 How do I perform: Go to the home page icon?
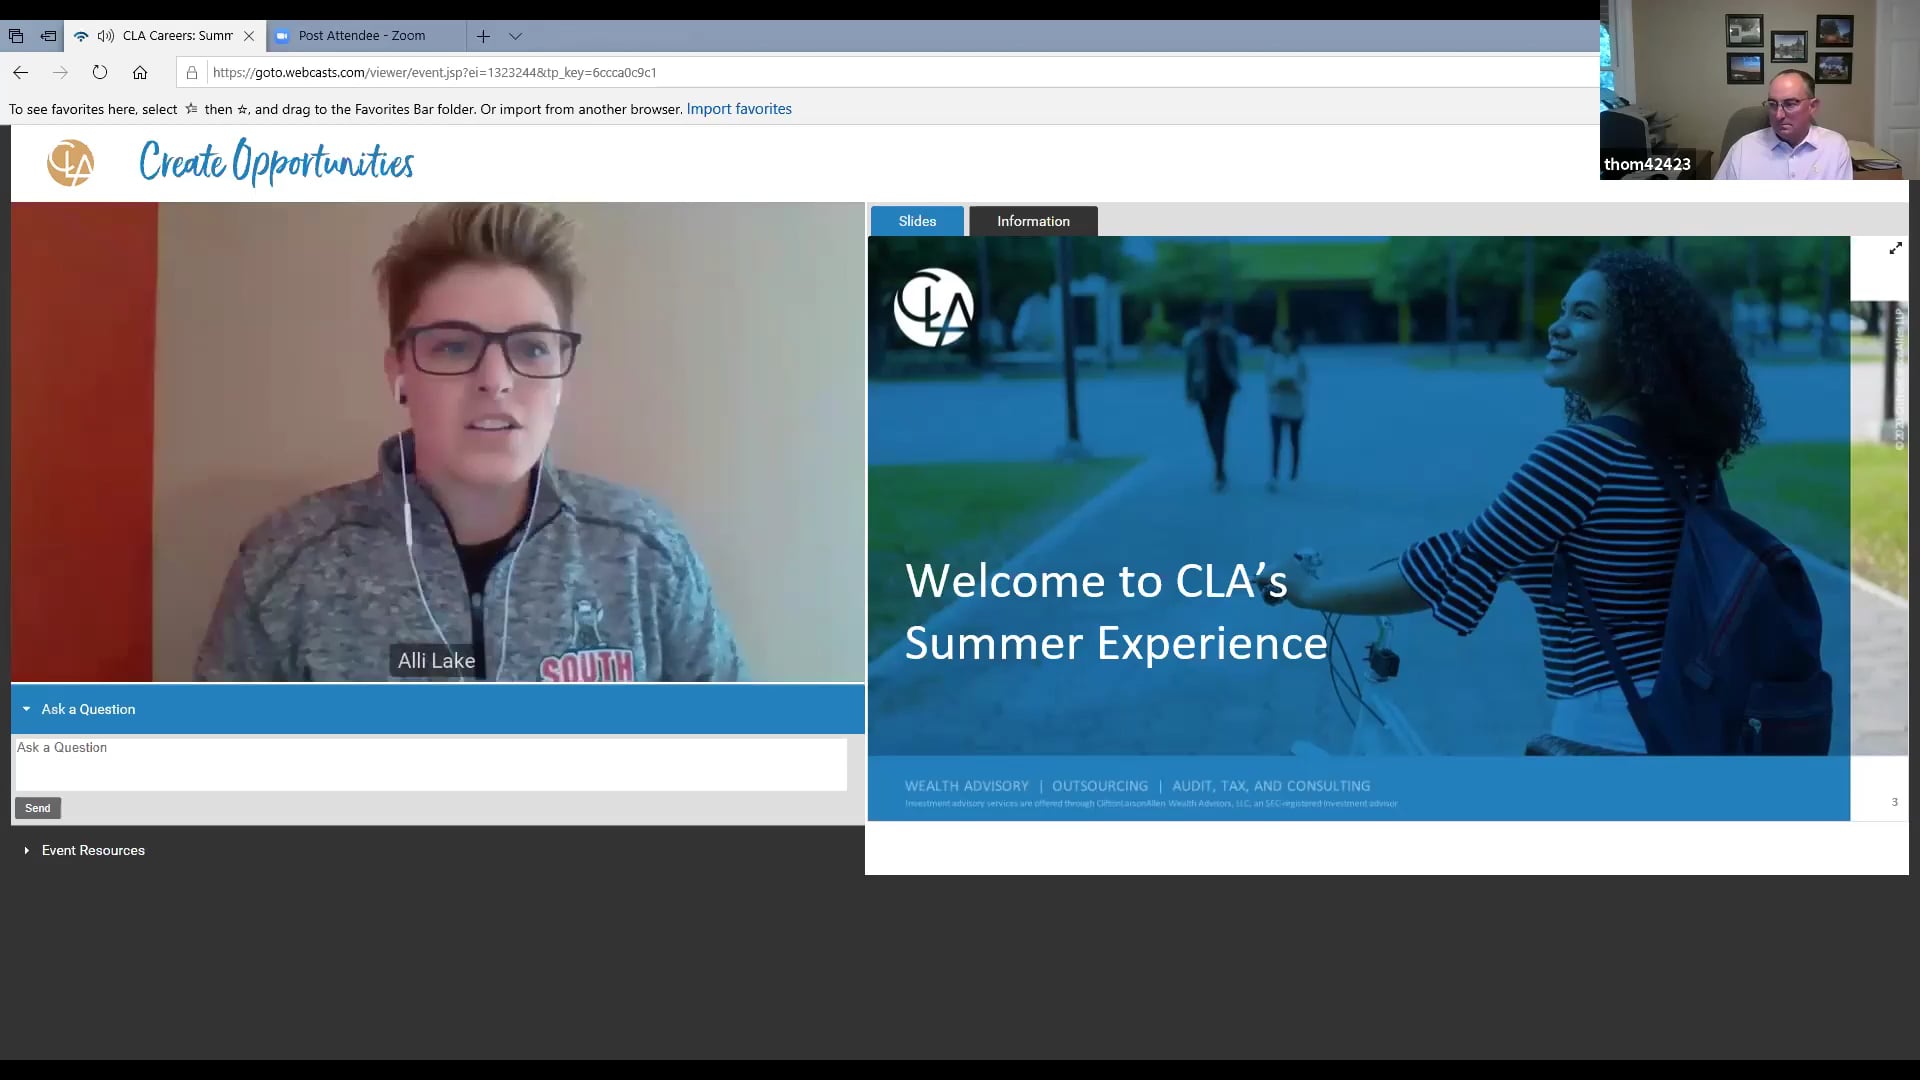point(140,72)
